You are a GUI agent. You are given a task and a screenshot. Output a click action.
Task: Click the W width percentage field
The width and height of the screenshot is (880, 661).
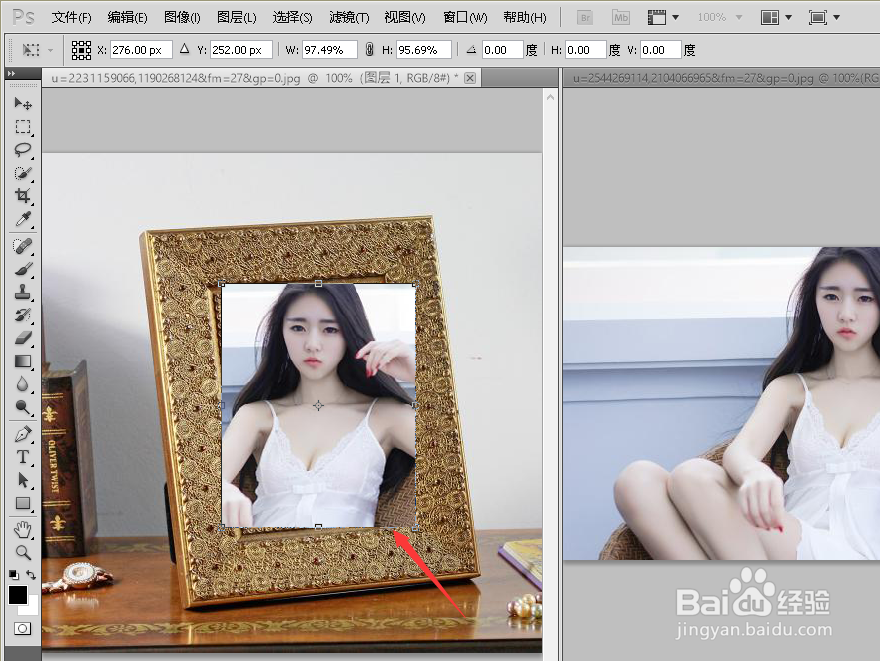pos(329,50)
